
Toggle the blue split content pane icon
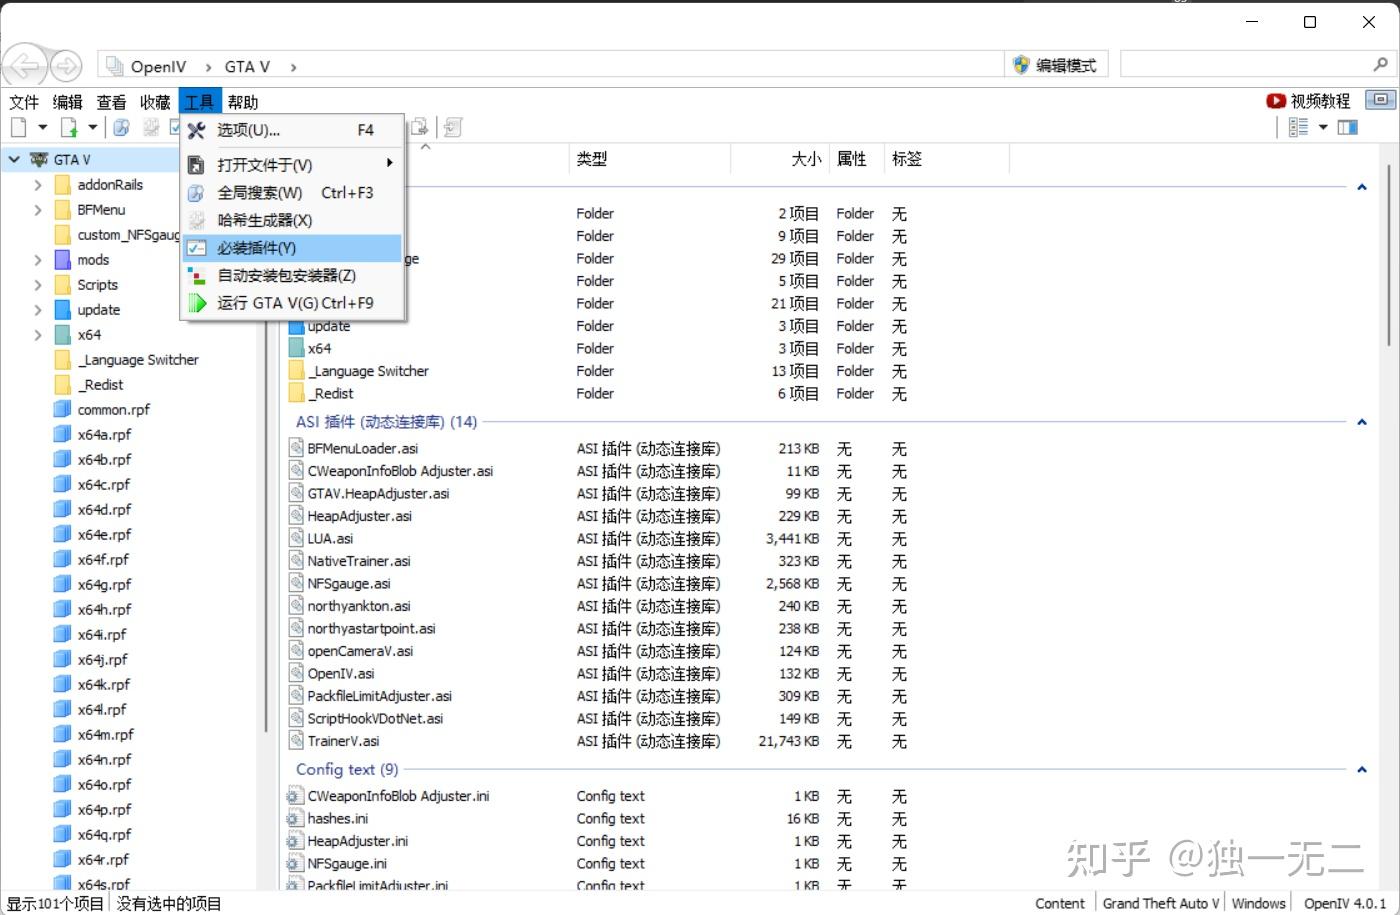1347,126
